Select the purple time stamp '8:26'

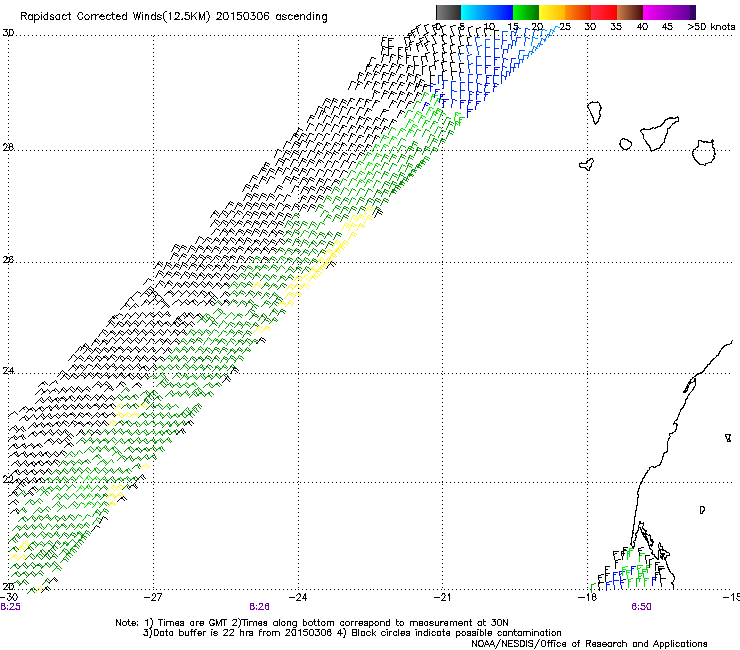259,607
